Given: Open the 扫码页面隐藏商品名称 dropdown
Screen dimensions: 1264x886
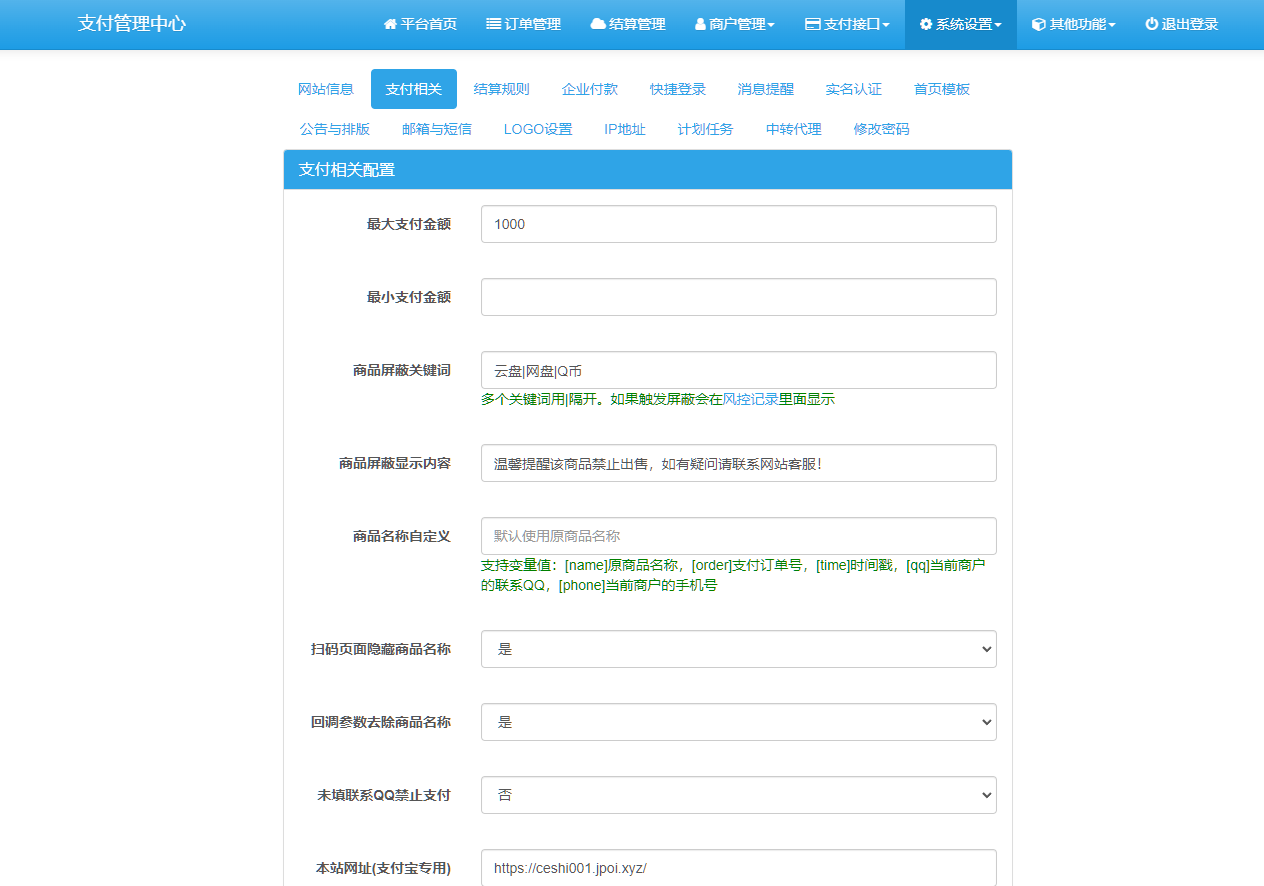Looking at the screenshot, I should (739, 649).
